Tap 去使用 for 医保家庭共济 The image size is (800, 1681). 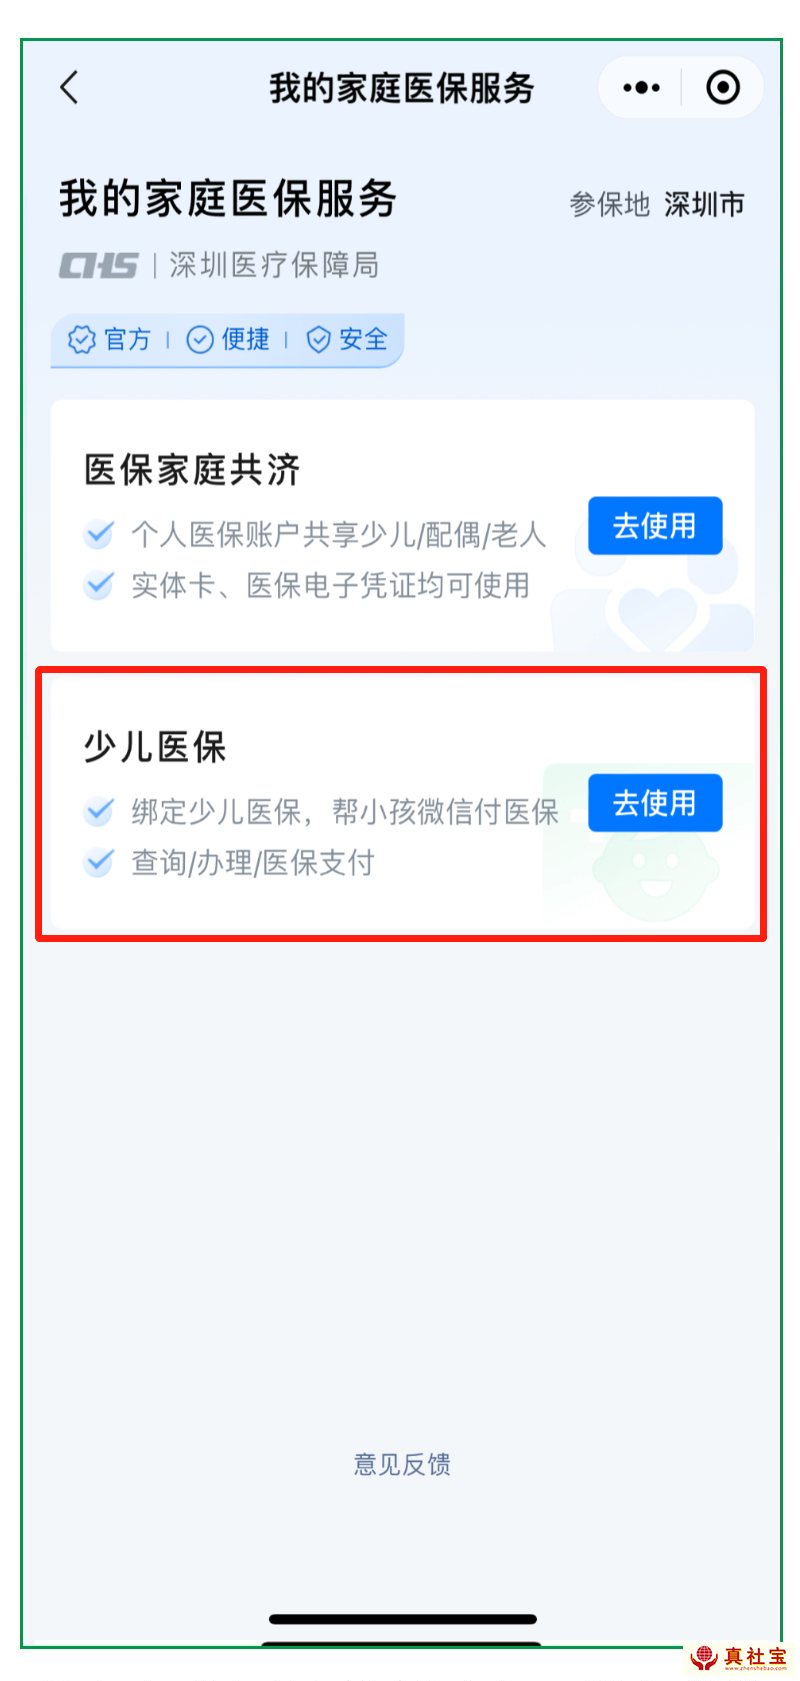click(x=655, y=526)
